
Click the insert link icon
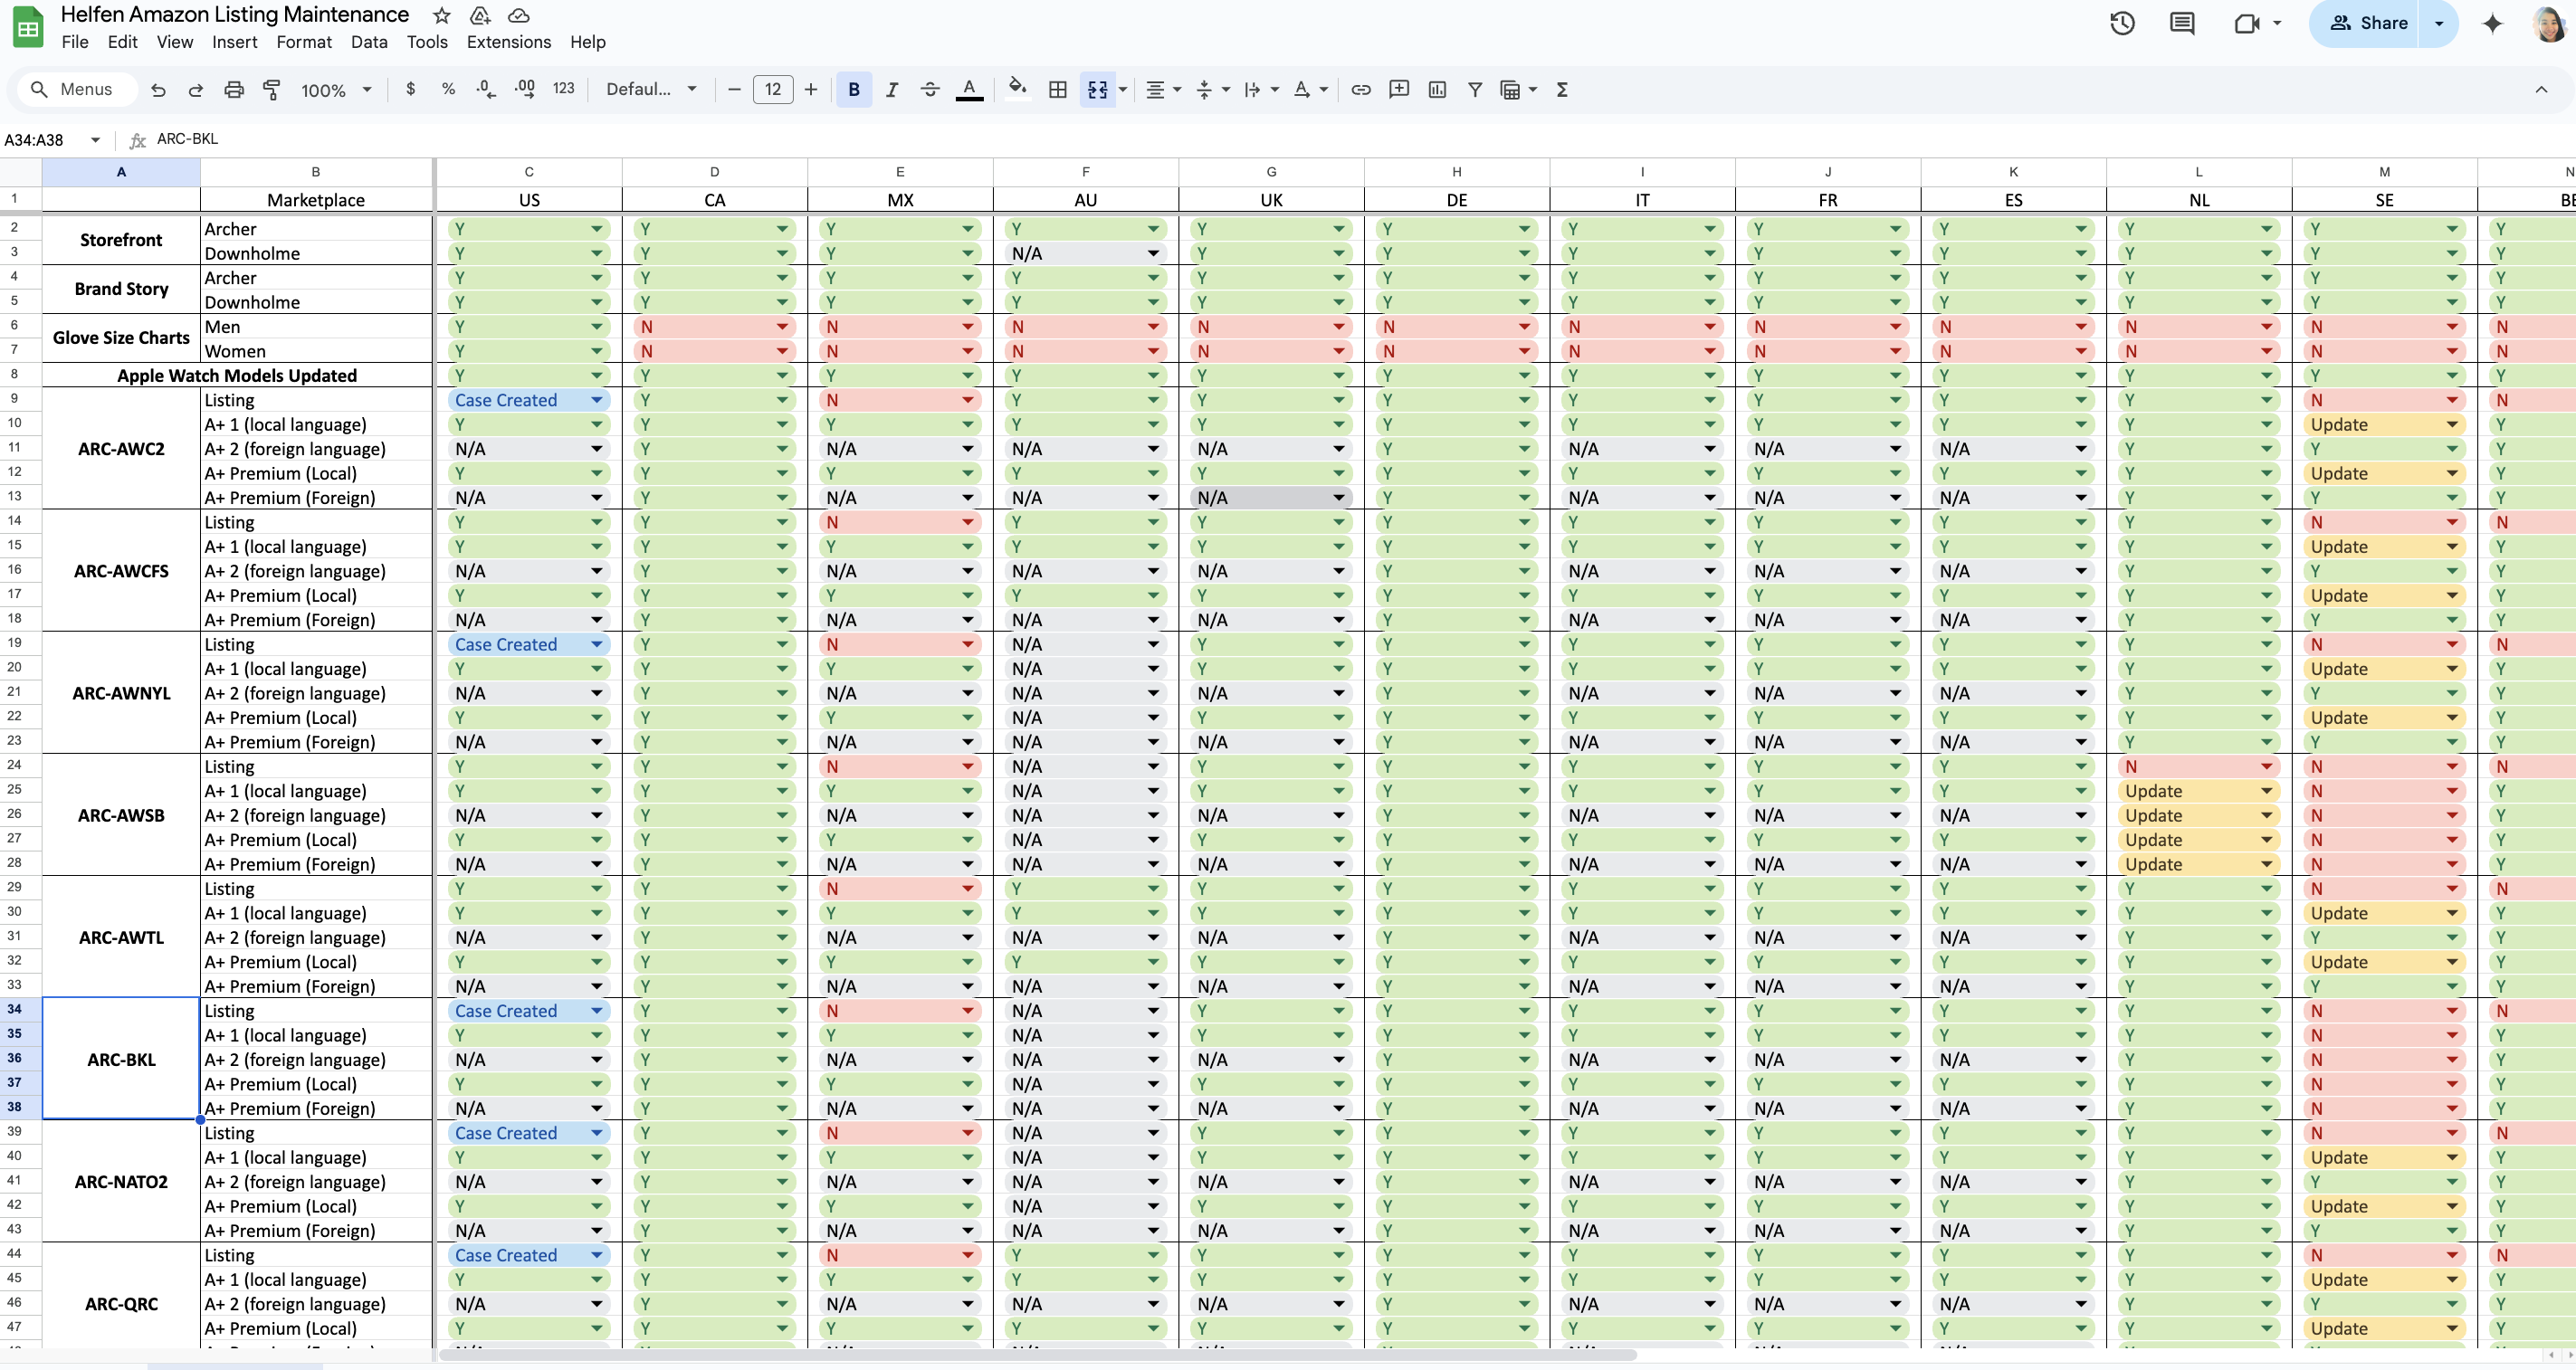(x=1360, y=90)
